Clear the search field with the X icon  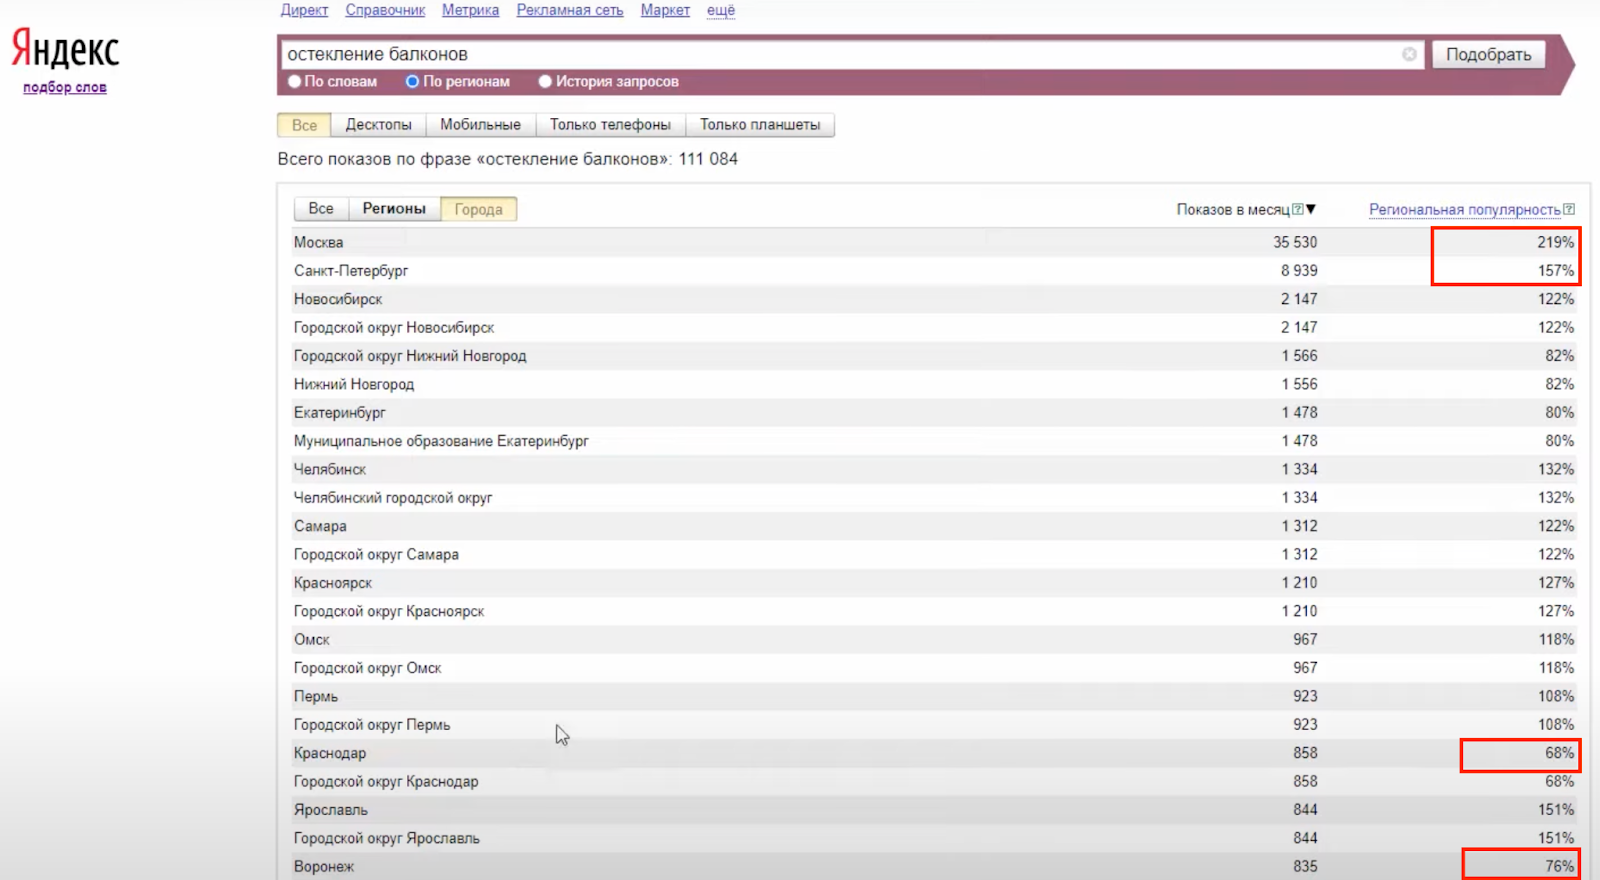pyautogui.click(x=1409, y=54)
